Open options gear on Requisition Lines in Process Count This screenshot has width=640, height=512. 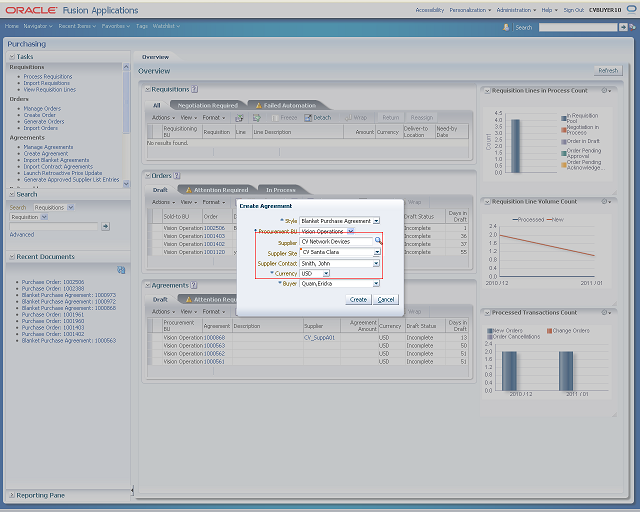click(606, 91)
